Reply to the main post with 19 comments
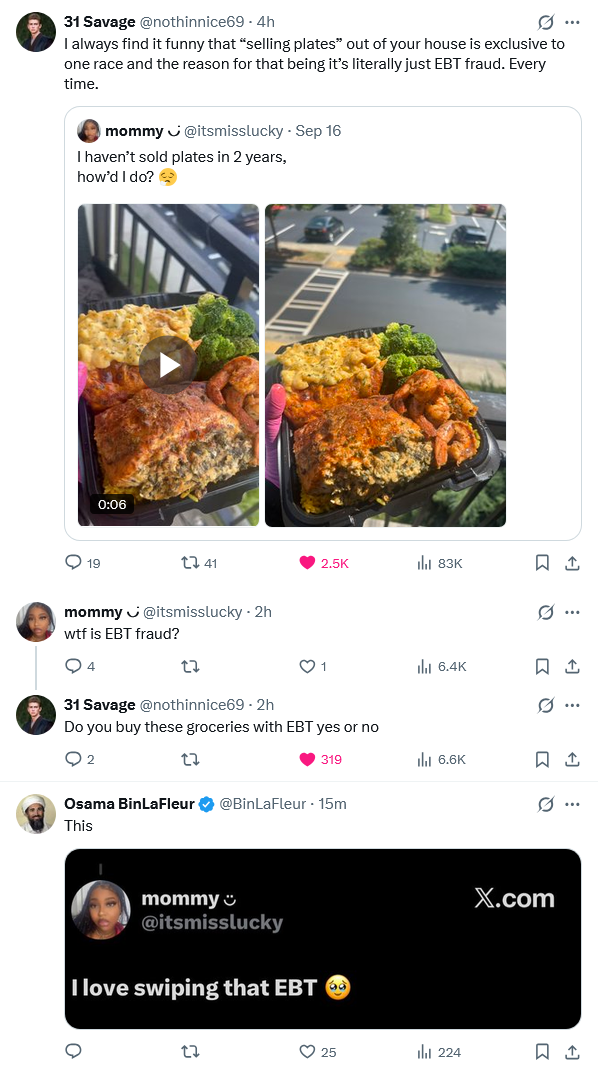Viewport: 598px width, 1072px height. point(73,563)
